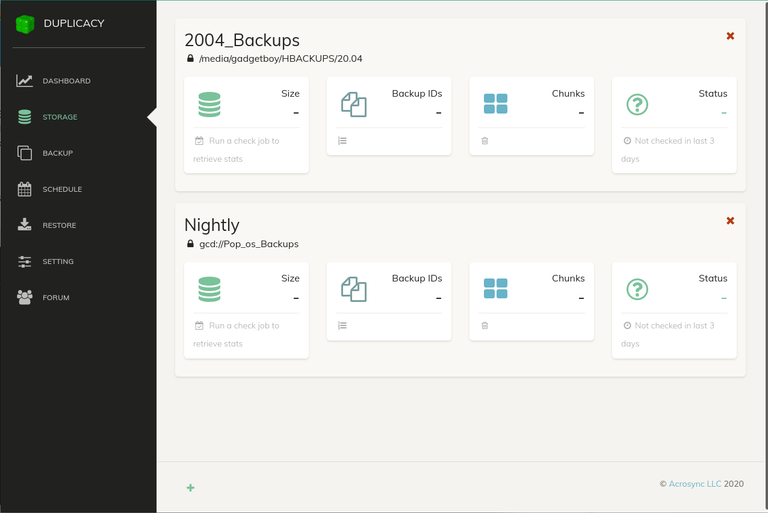This screenshot has width=768, height=513.
Task: Click the Size database icon in 2004_Backups
Action: coord(210,104)
